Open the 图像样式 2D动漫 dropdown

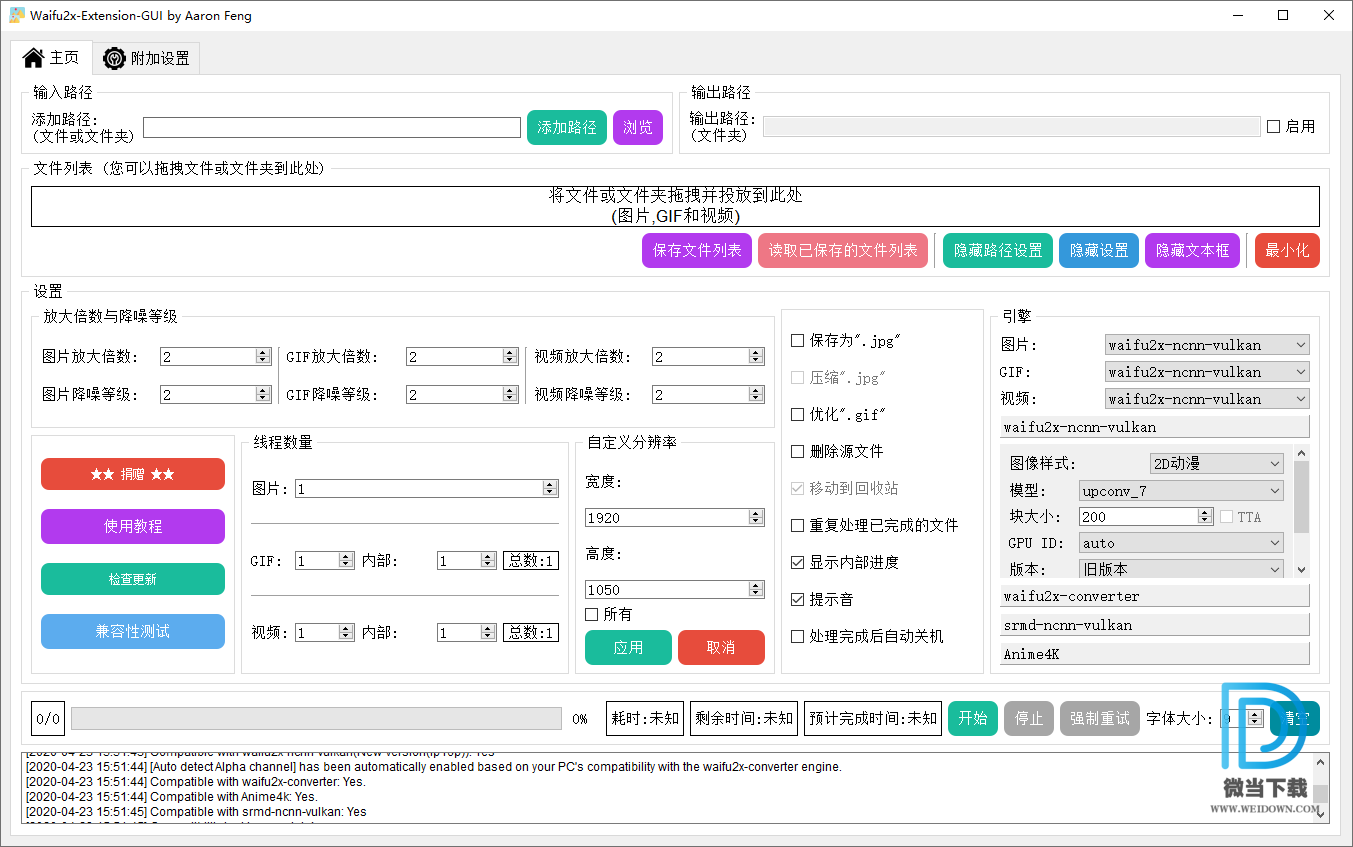pos(1216,463)
